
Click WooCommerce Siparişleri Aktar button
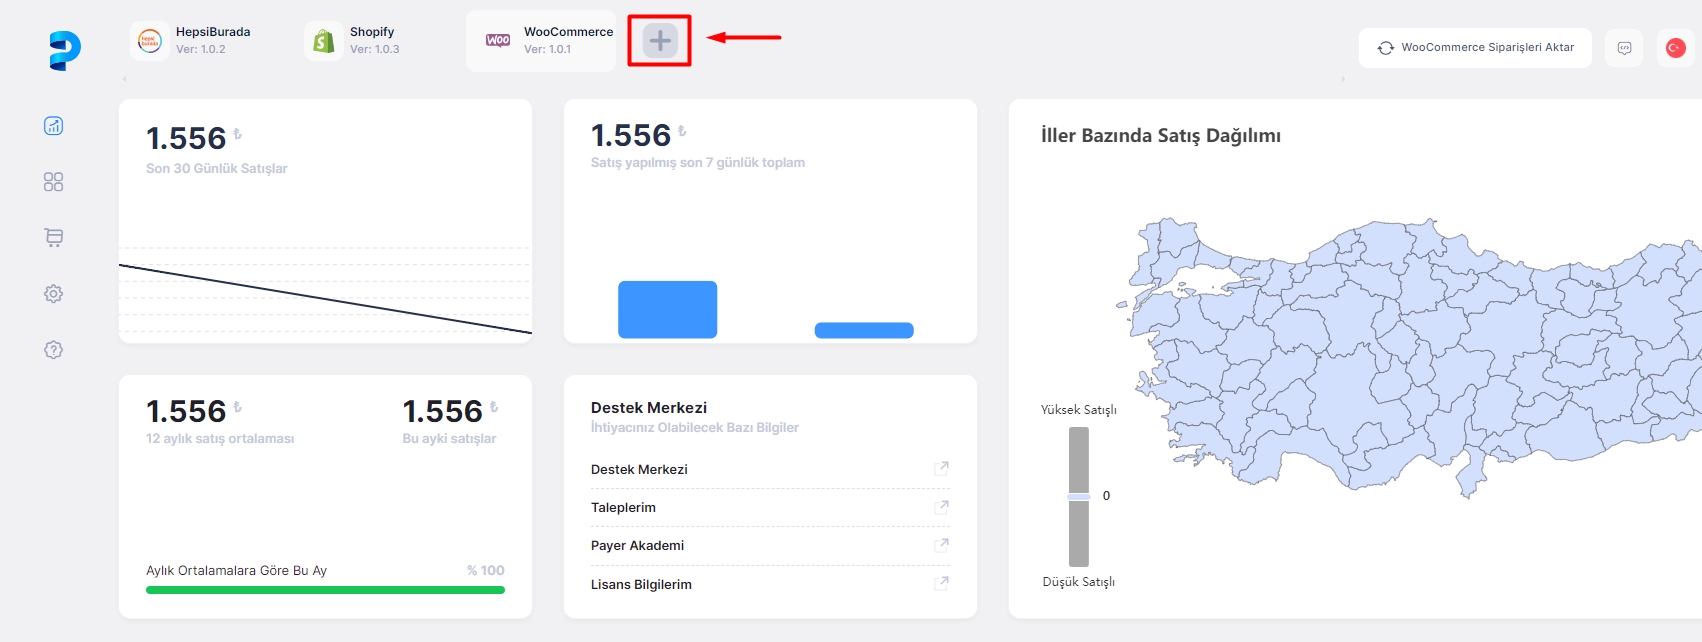tap(1475, 48)
